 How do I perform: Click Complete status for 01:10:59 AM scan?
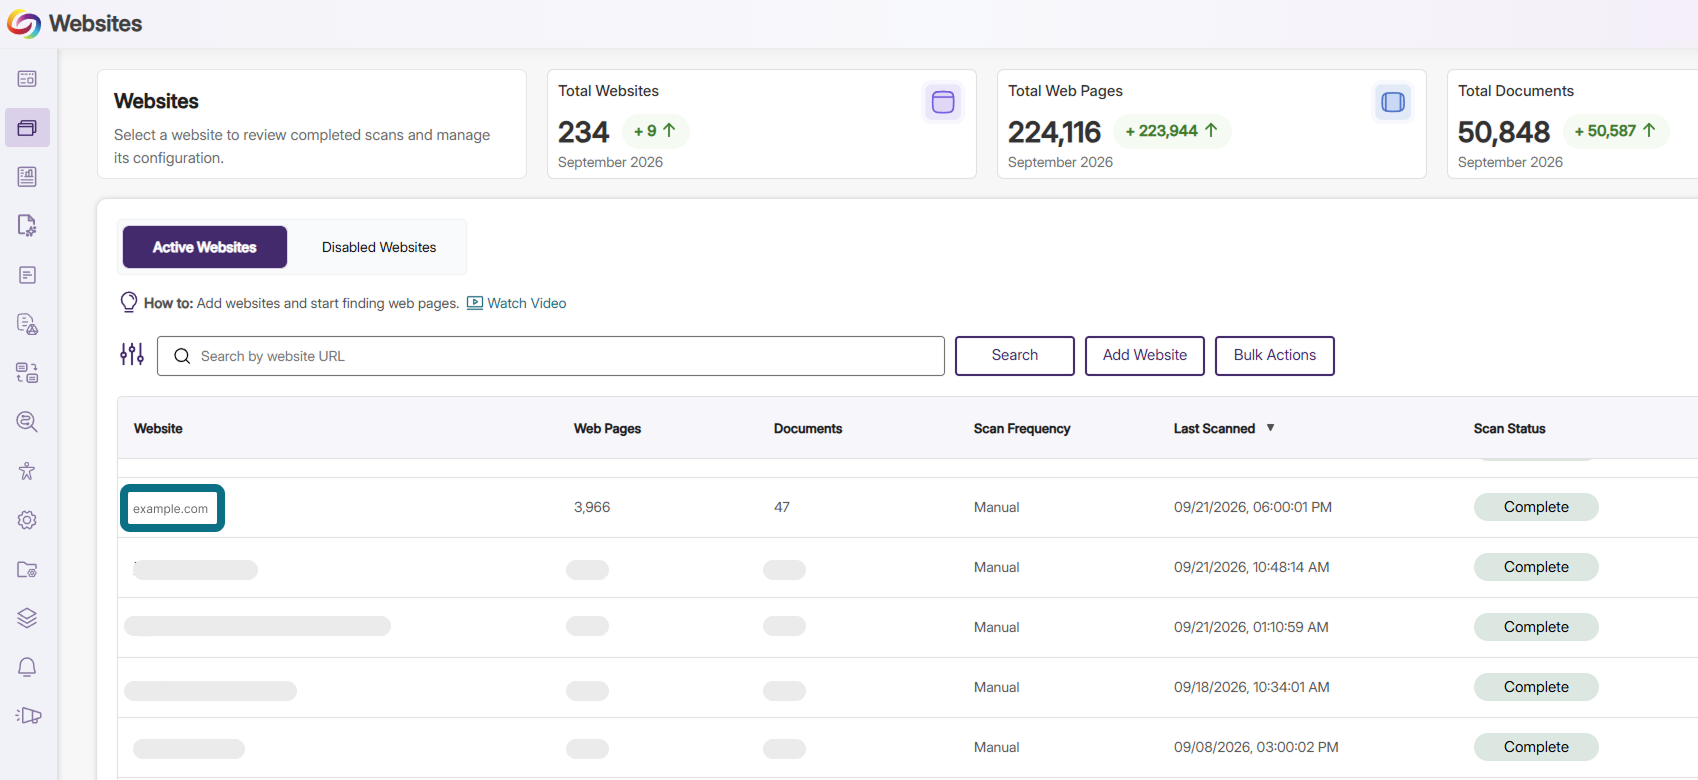tap(1536, 627)
